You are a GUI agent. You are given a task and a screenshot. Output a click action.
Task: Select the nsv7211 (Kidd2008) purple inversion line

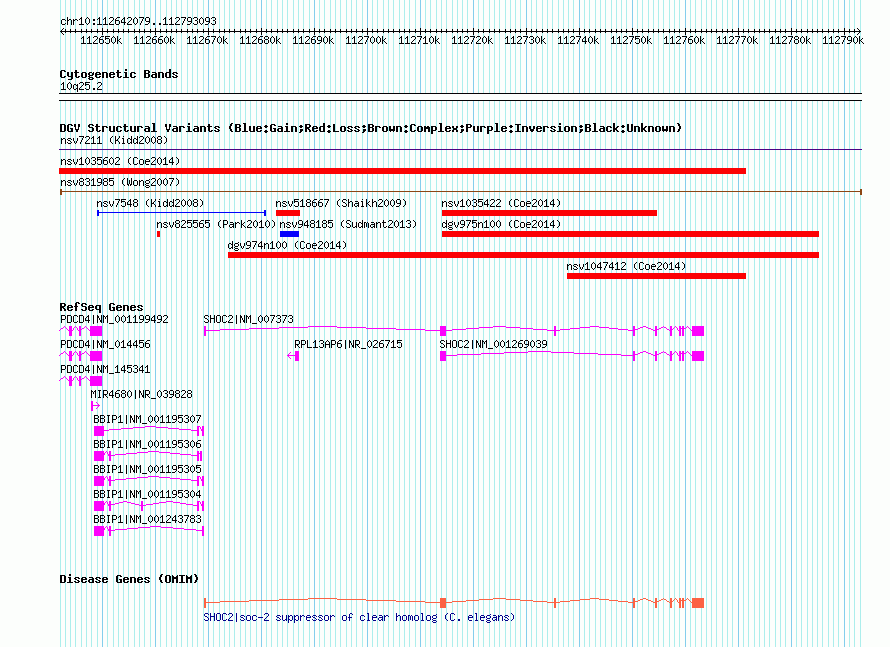coord(460,150)
